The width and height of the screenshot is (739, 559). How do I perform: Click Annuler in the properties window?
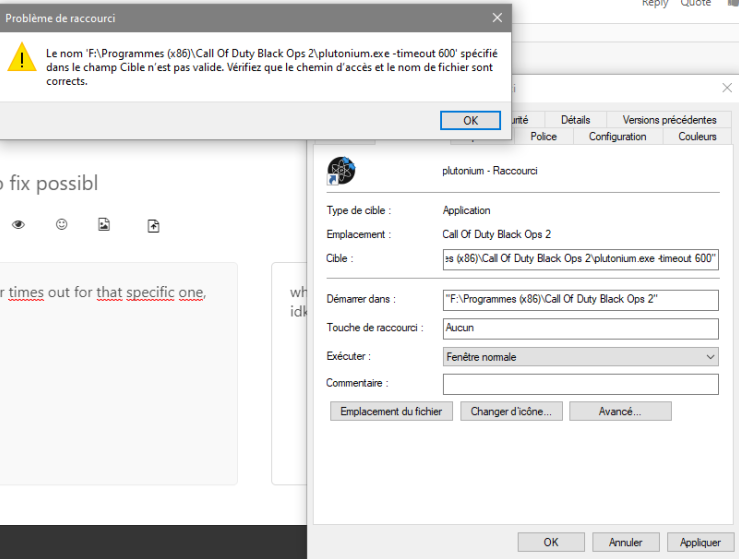click(625, 542)
